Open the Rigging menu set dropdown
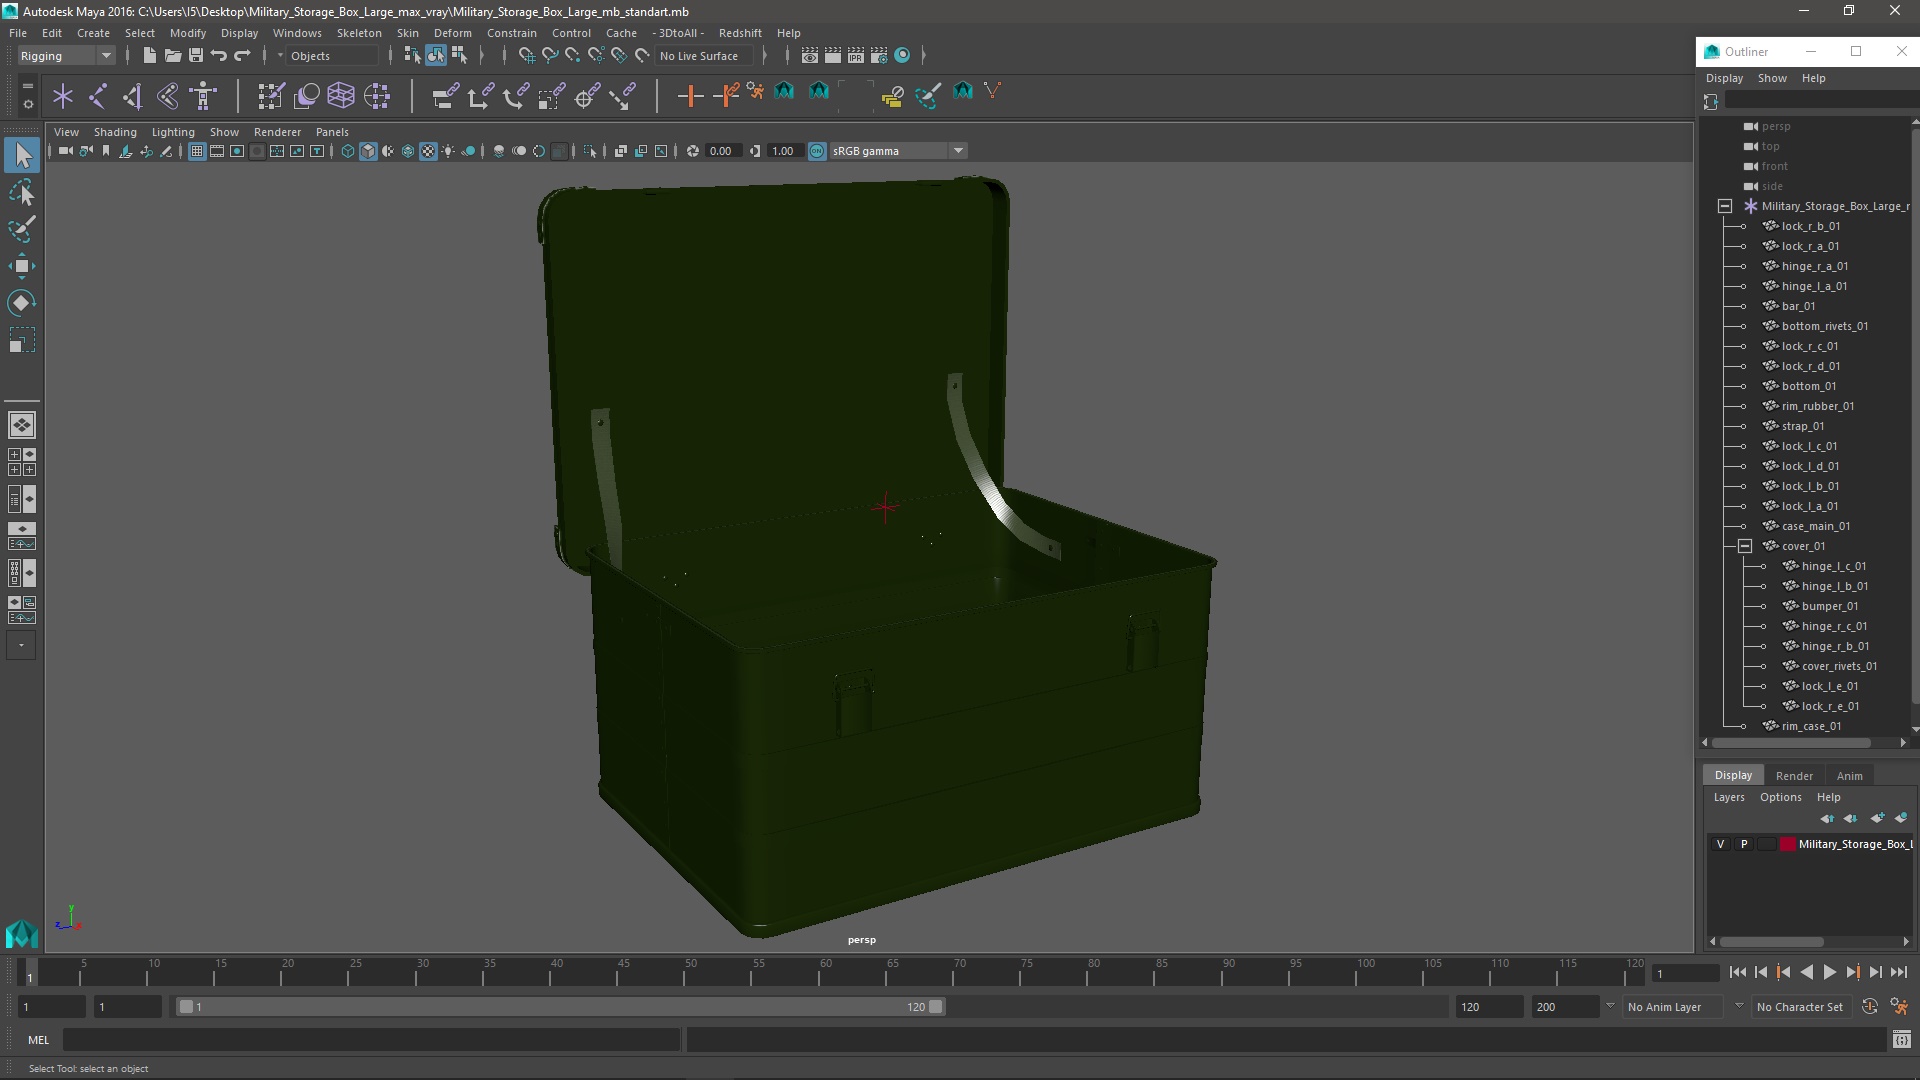 66,56
